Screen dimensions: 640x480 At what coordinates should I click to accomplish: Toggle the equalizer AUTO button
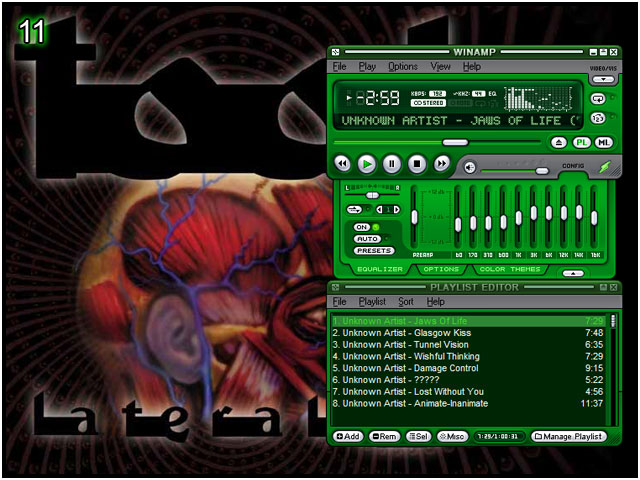click(x=367, y=239)
